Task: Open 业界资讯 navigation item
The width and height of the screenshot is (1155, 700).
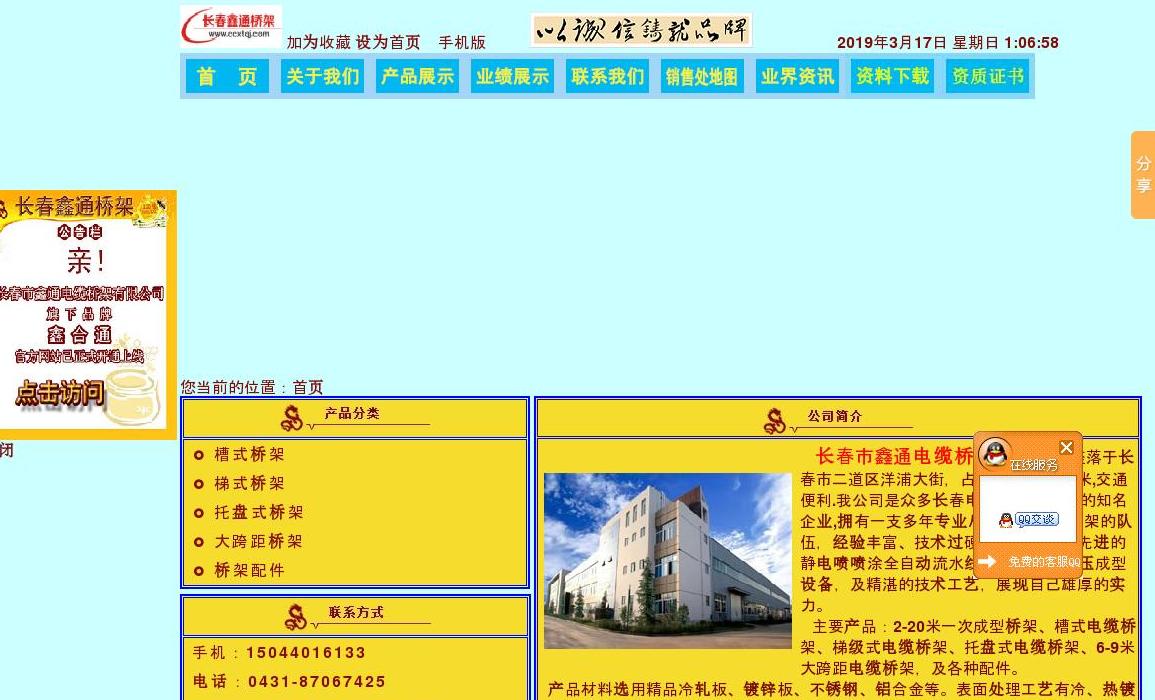Action: (x=797, y=76)
